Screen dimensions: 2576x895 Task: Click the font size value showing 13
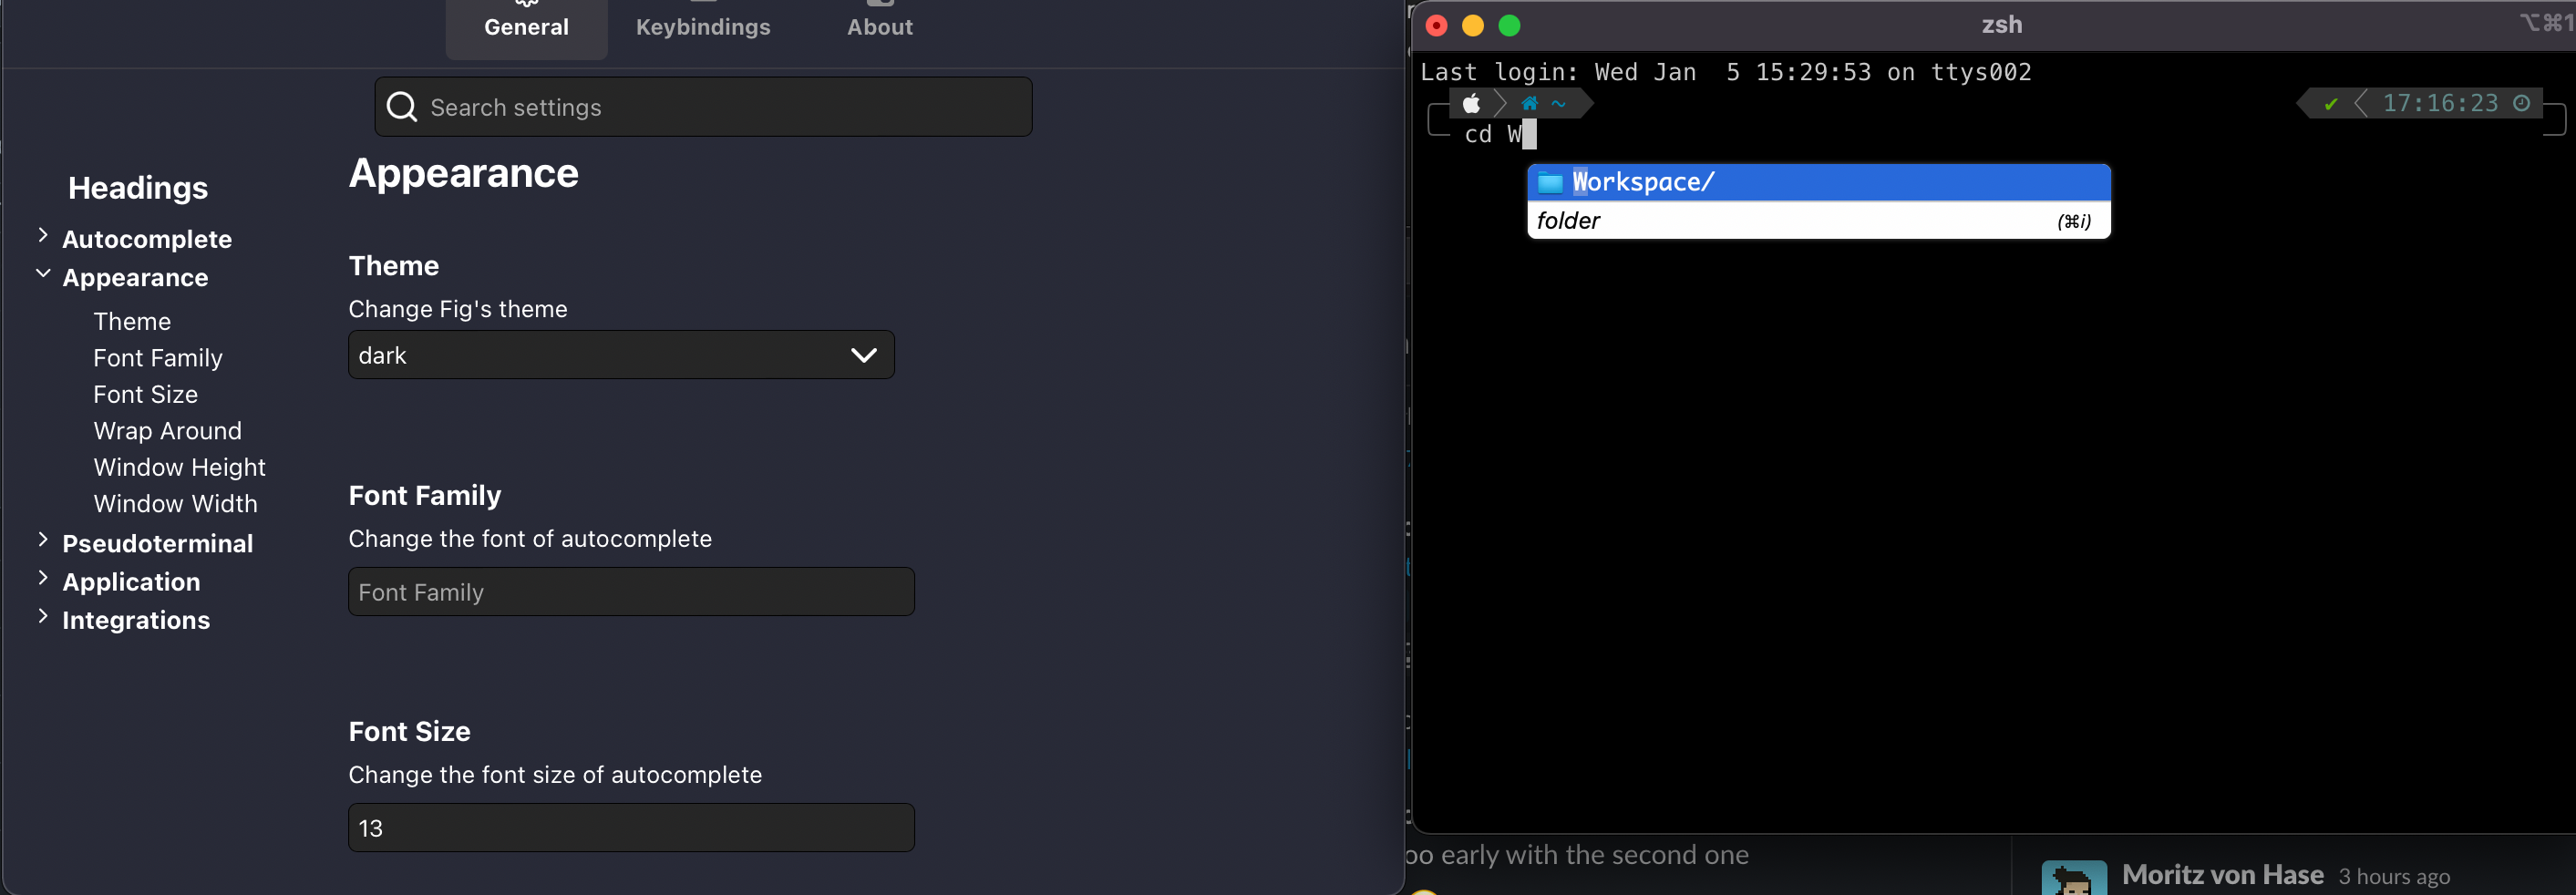point(630,827)
